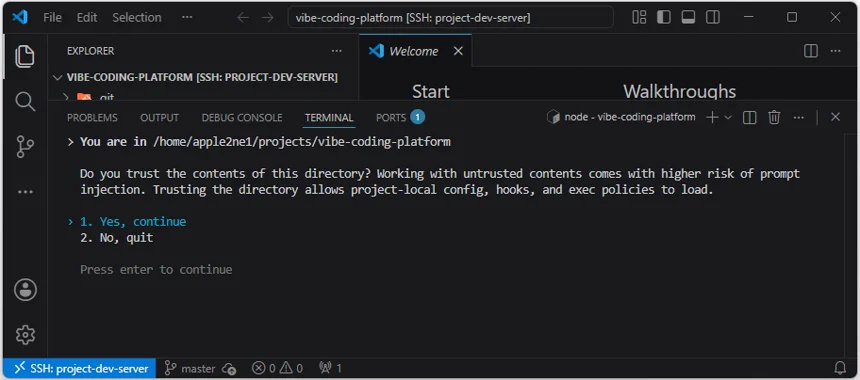The height and width of the screenshot is (380, 860).
Task: Open the terminal launch profile dropdown
Action: coord(728,117)
